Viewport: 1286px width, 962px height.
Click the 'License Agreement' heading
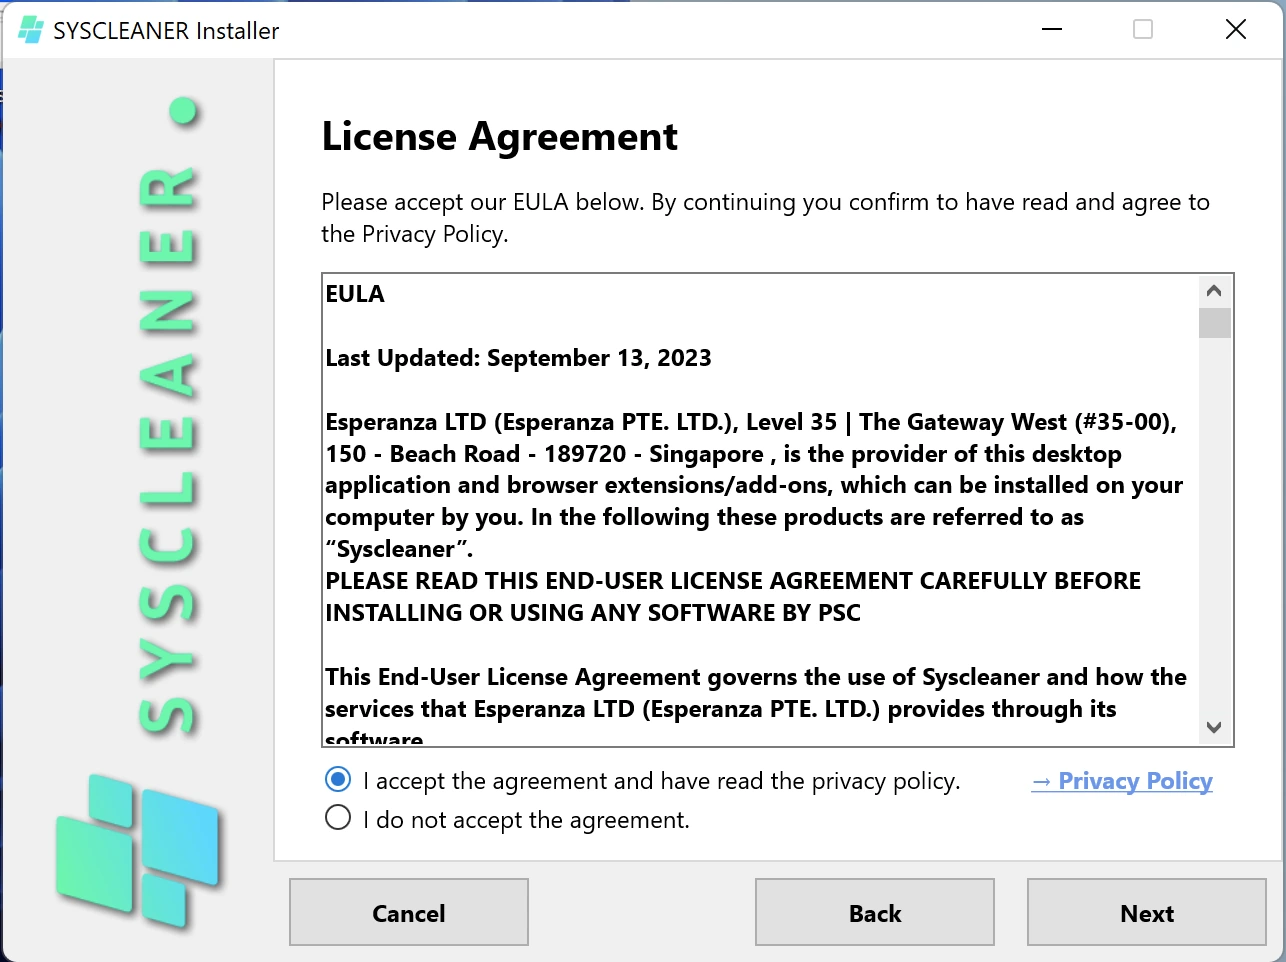pos(499,137)
